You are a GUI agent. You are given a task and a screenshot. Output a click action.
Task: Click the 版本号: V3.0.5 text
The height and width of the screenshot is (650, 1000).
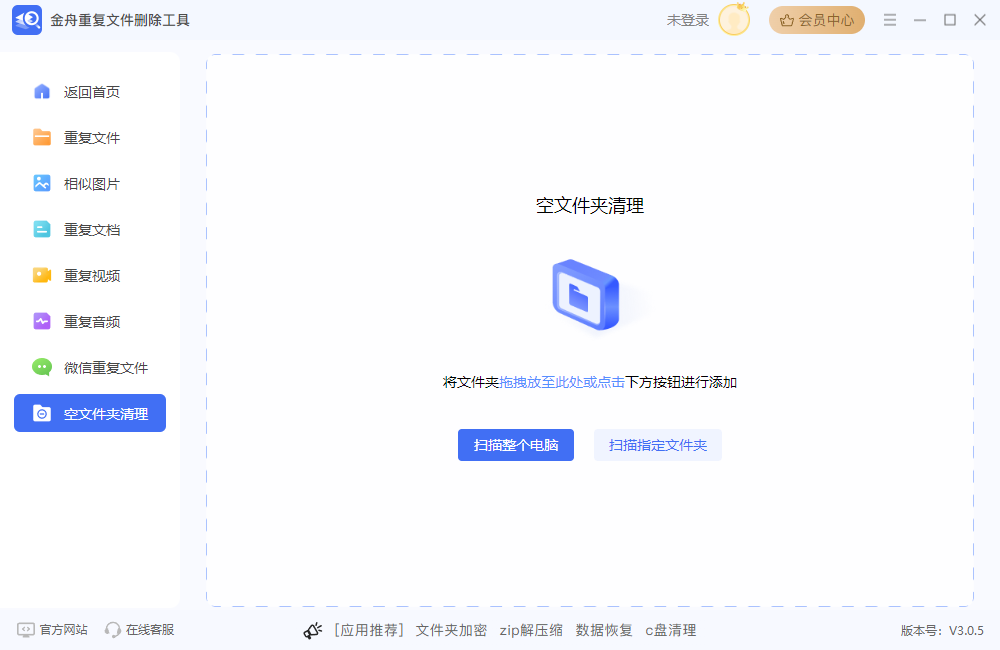(942, 630)
